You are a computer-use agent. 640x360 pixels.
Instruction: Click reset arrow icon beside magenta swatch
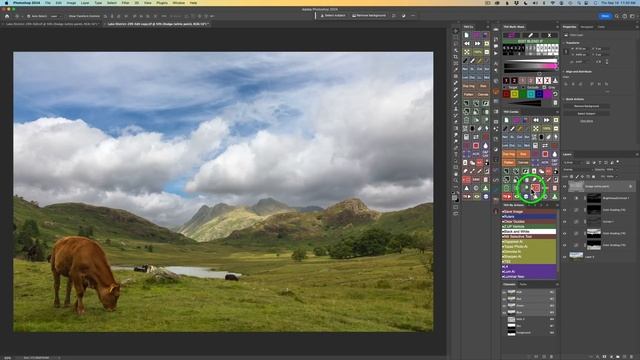coord(556,94)
